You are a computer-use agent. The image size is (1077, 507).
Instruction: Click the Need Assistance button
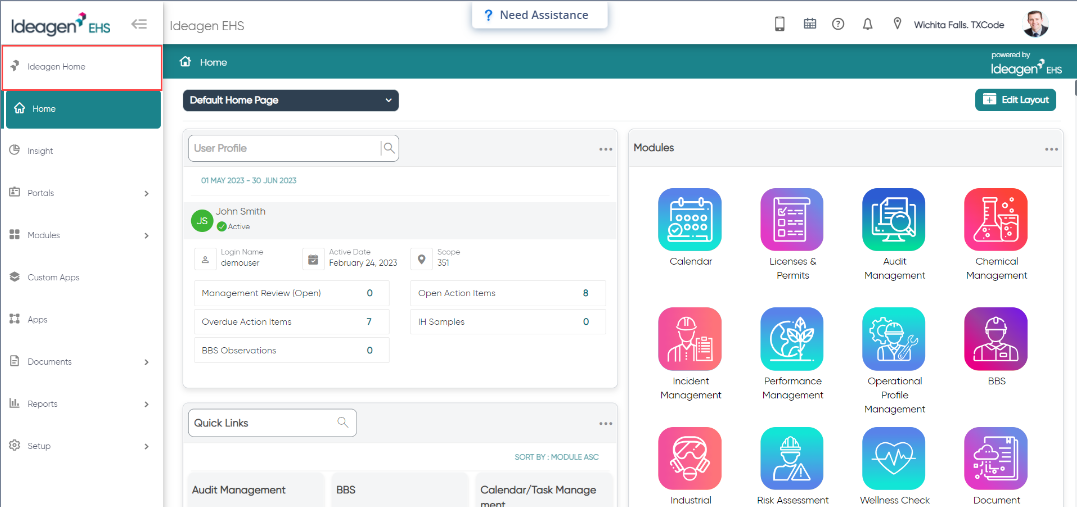tap(539, 15)
